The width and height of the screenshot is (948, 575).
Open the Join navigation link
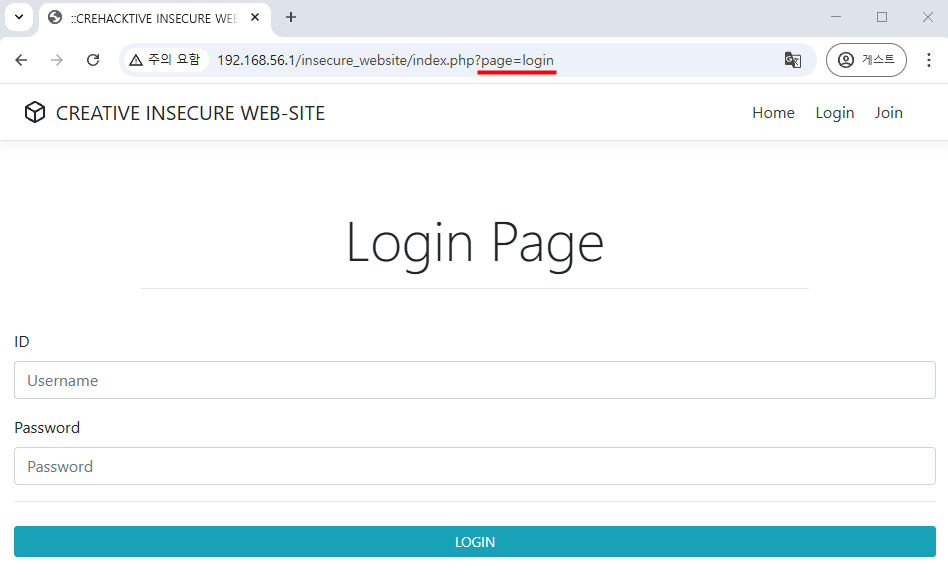pos(888,113)
